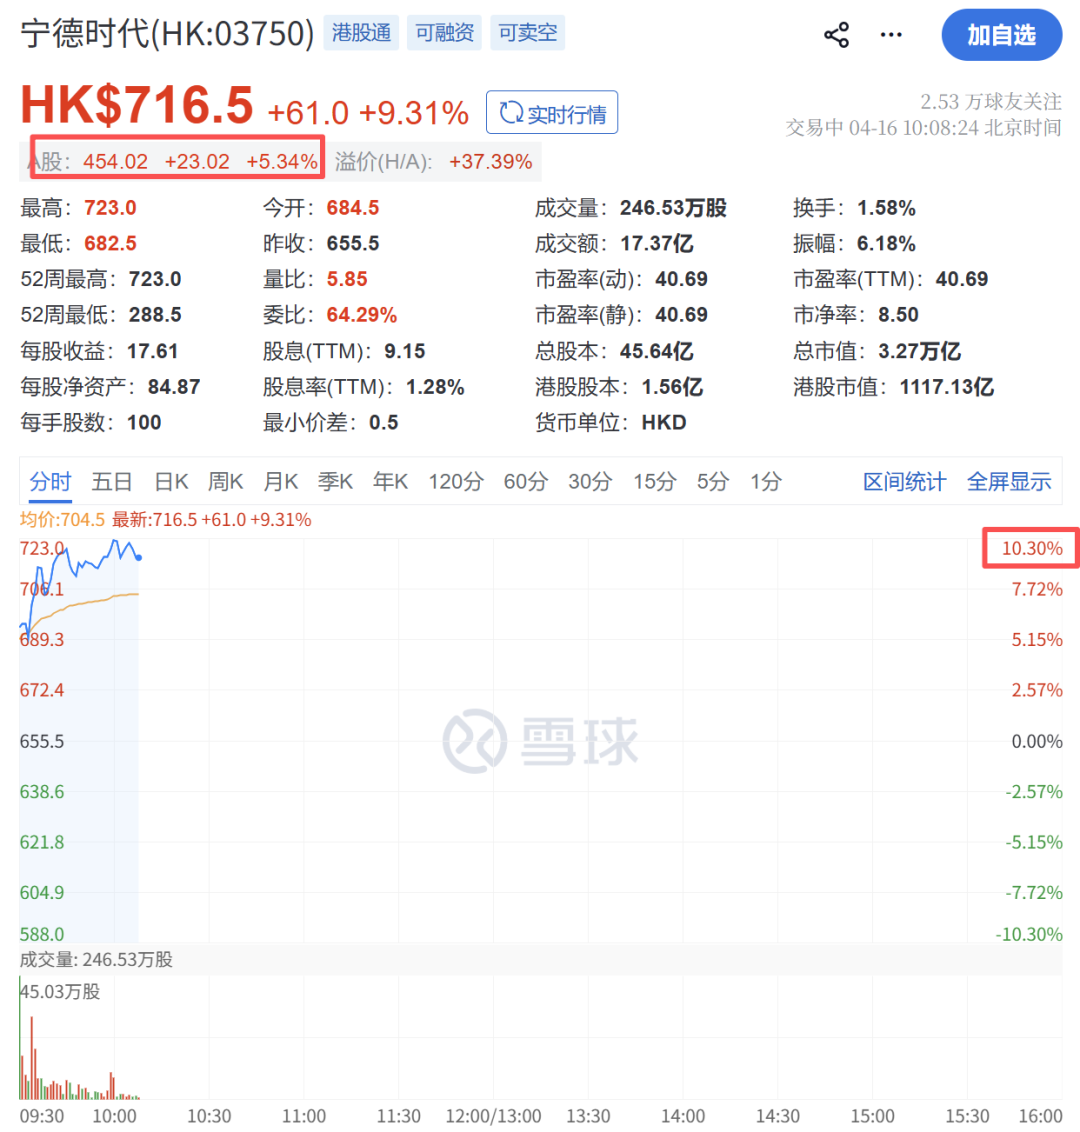Open 区间统计 statistics
The height and width of the screenshot is (1132, 1080).
tap(903, 481)
